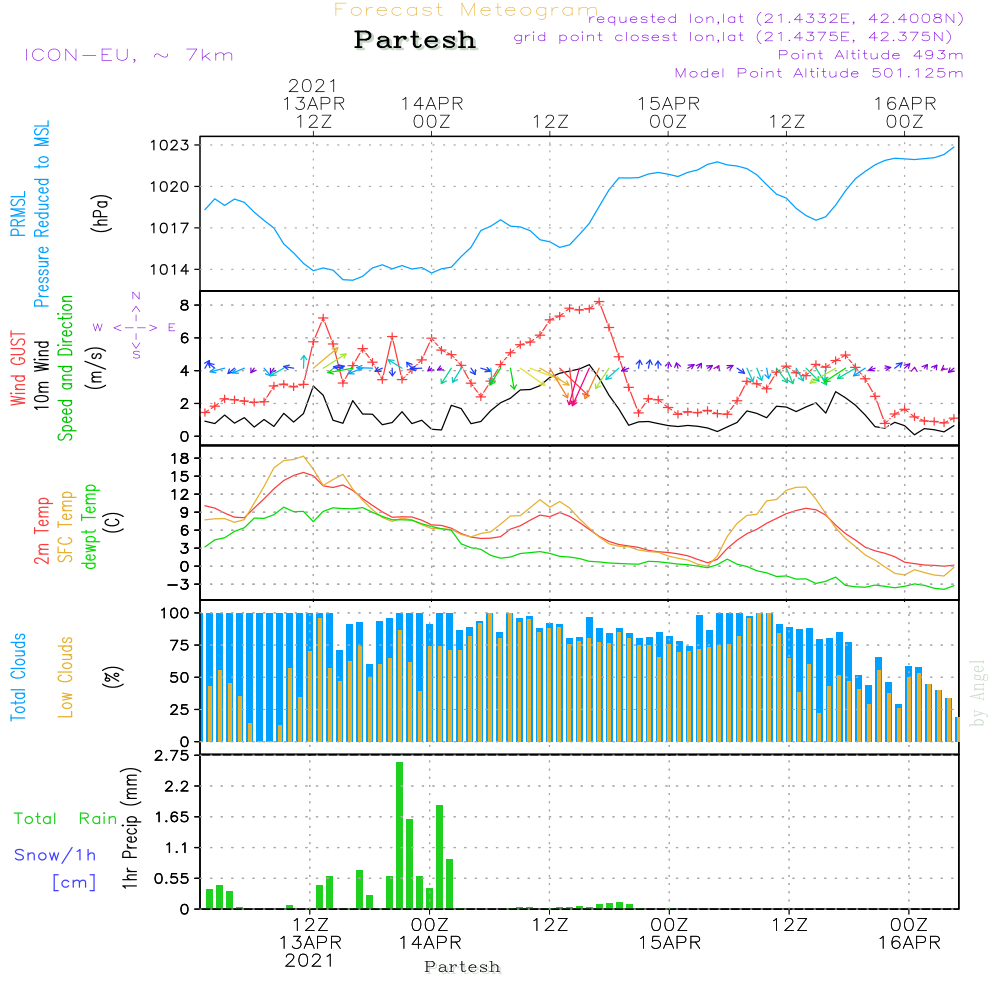This screenshot has width=1000, height=1000.
Task: Click the '(%)' cloud unit label
Action: click(x=112, y=677)
